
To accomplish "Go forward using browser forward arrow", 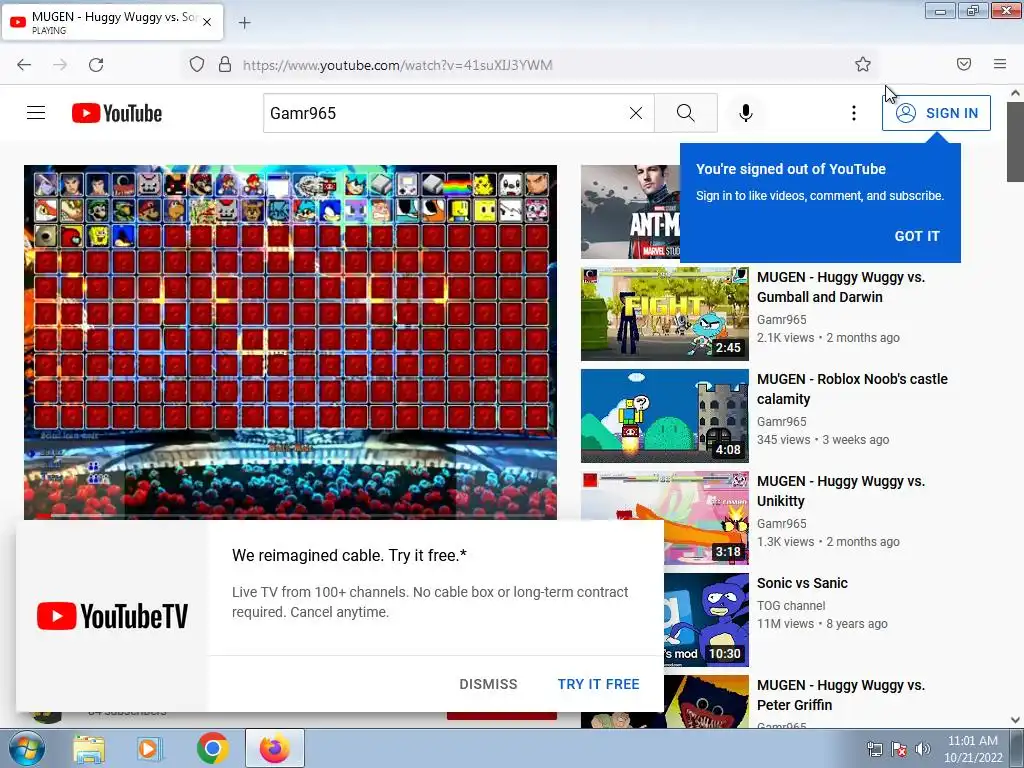I will 60,65.
